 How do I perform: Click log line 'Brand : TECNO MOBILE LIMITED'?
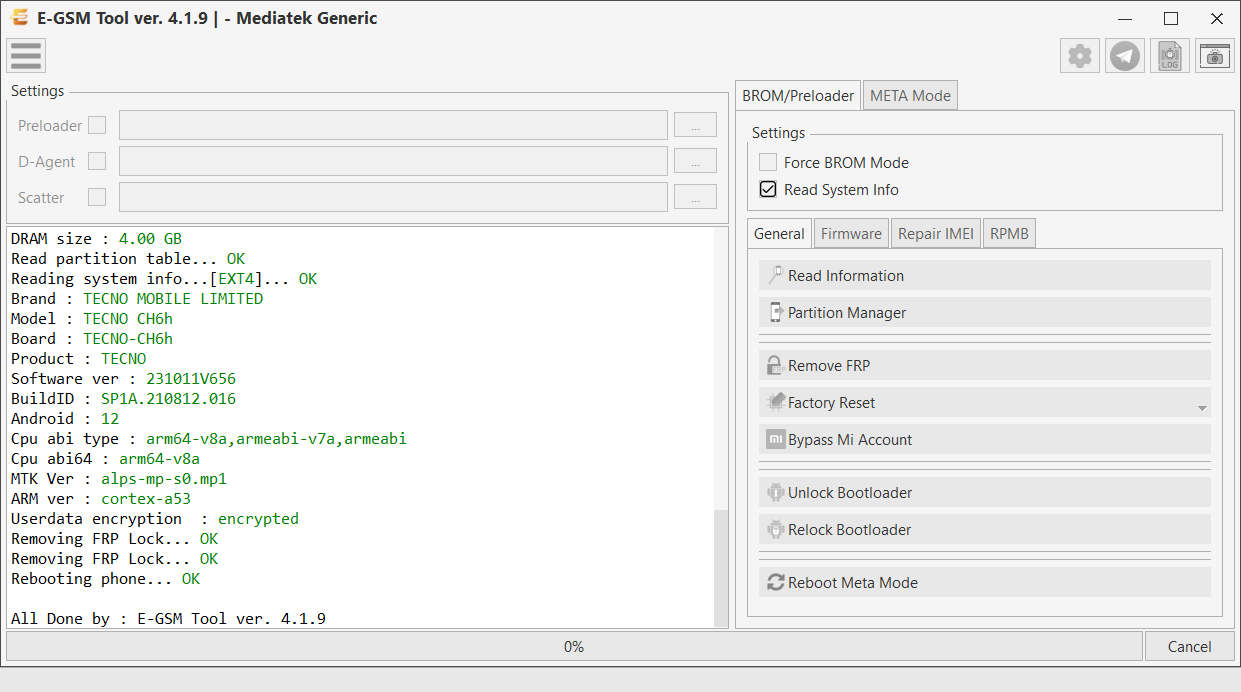click(x=137, y=298)
